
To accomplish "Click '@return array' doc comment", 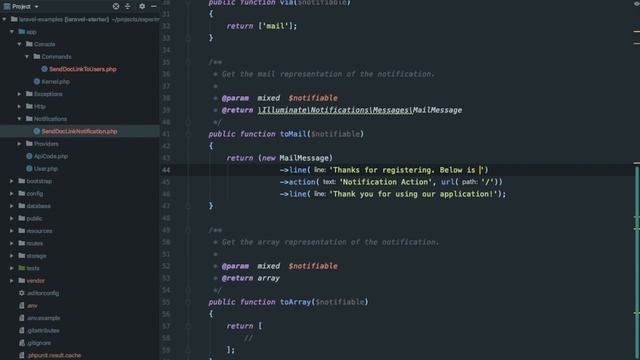I will (251, 278).
